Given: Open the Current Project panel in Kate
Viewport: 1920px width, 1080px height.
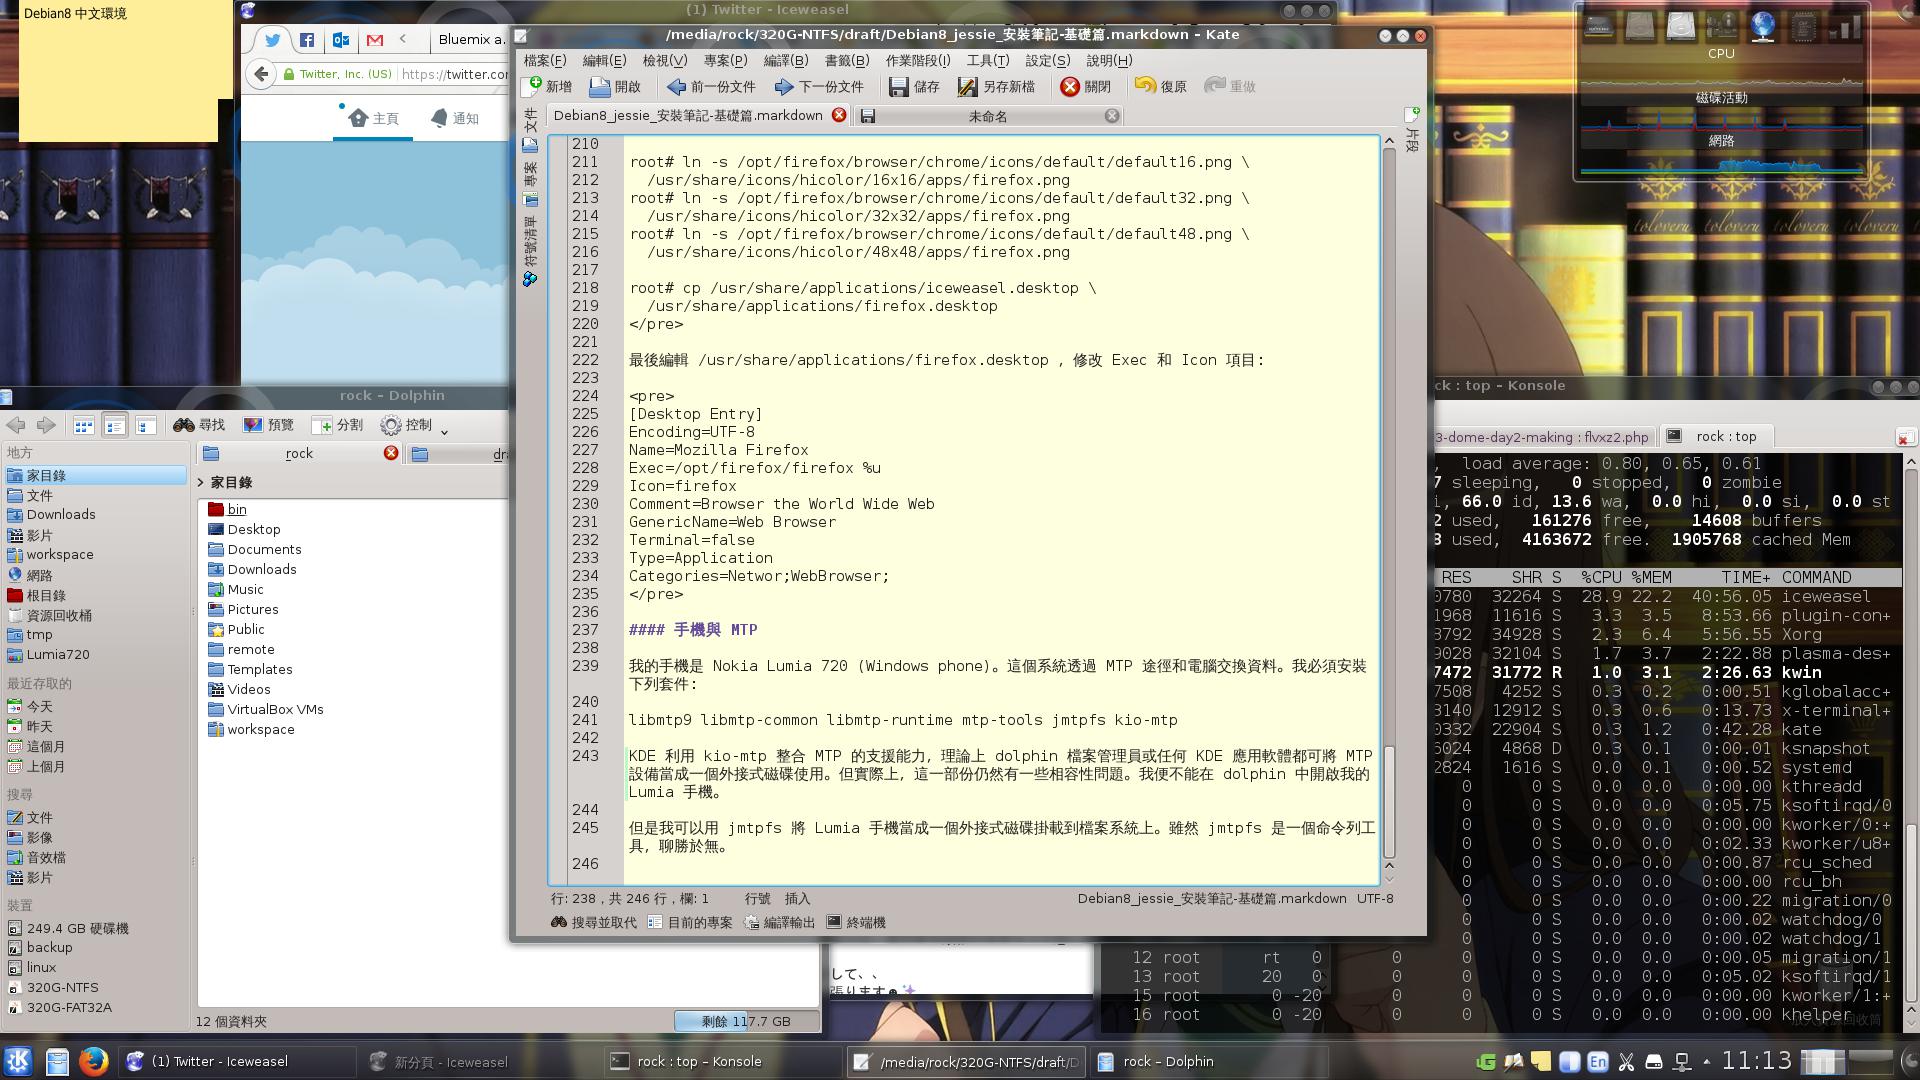Looking at the screenshot, I should [x=690, y=922].
